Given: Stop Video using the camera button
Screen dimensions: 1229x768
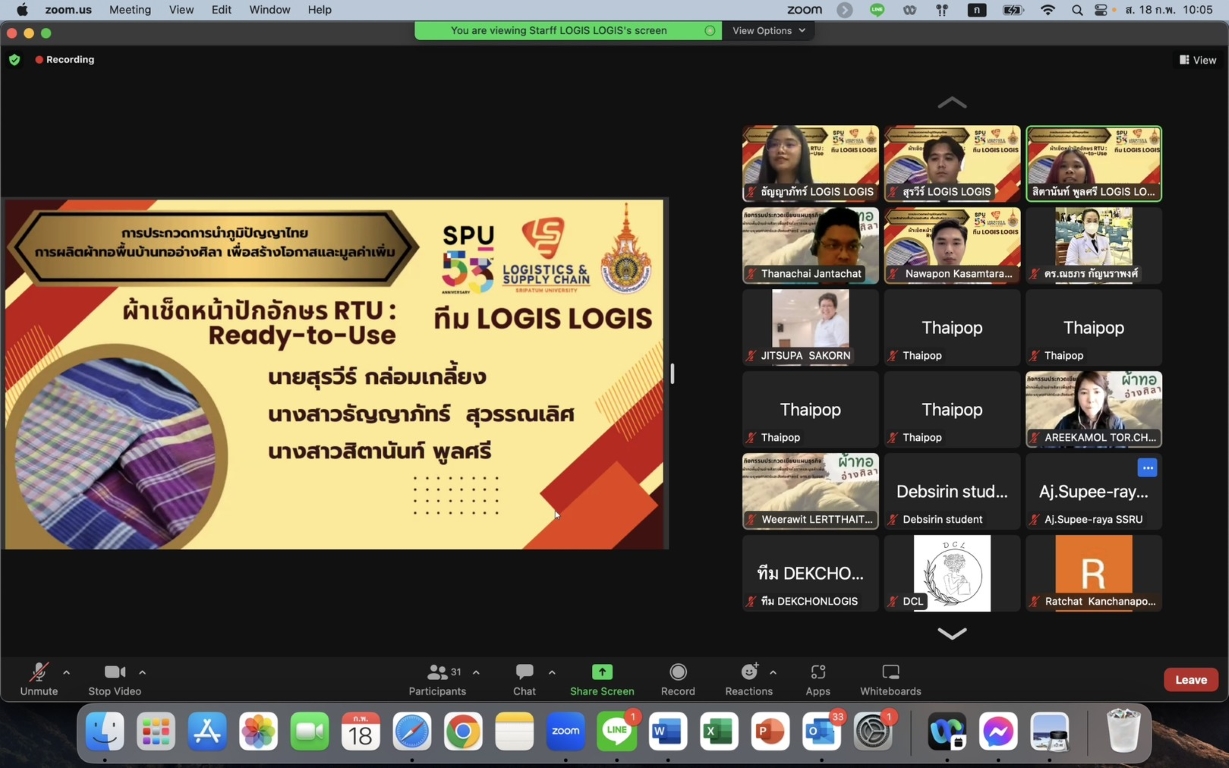Looking at the screenshot, I should [114, 679].
